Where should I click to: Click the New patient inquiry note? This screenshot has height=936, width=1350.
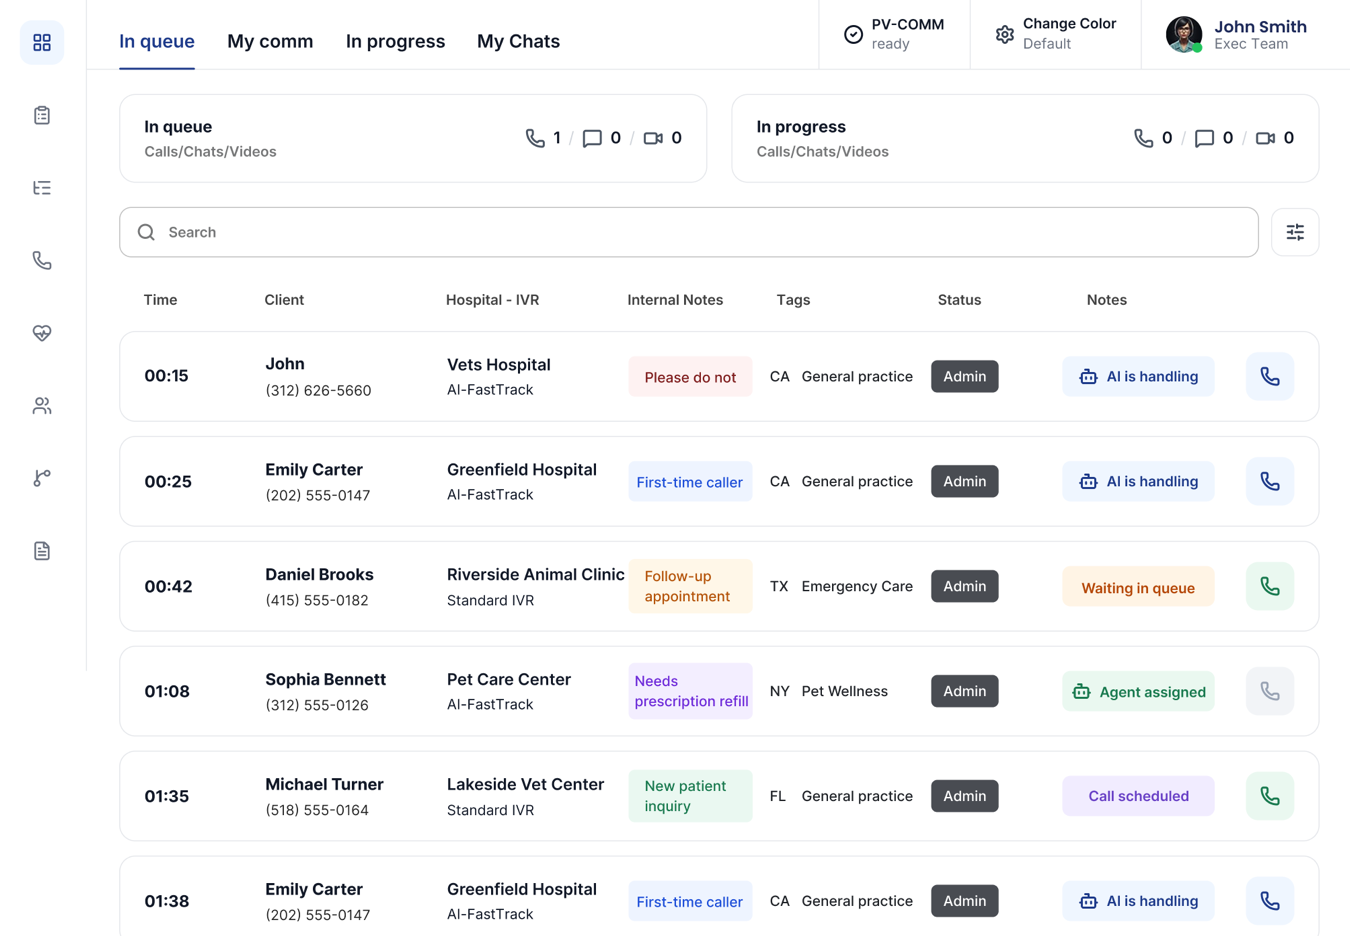pos(690,796)
